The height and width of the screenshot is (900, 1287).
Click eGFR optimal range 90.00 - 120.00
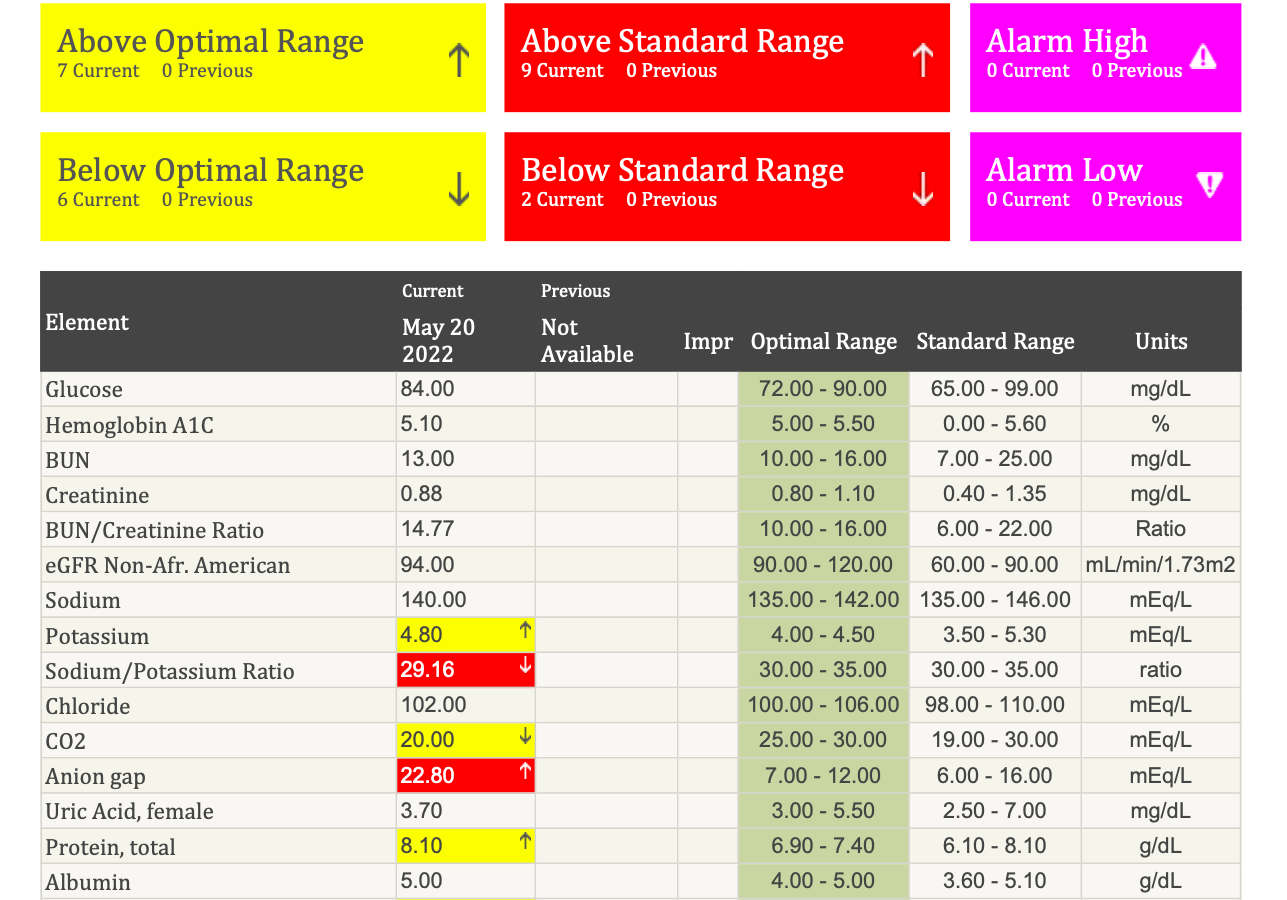point(823,564)
